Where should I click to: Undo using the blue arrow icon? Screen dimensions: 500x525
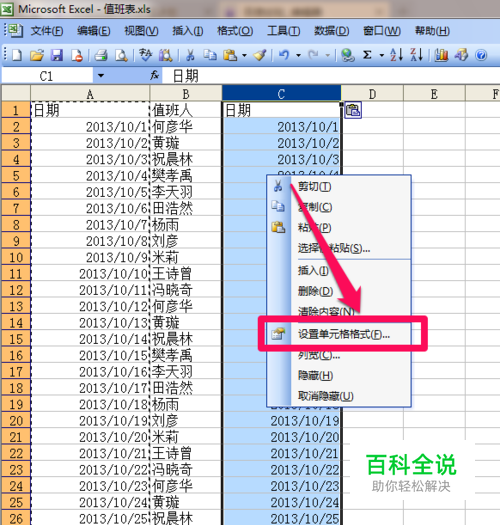coord(284,55)
